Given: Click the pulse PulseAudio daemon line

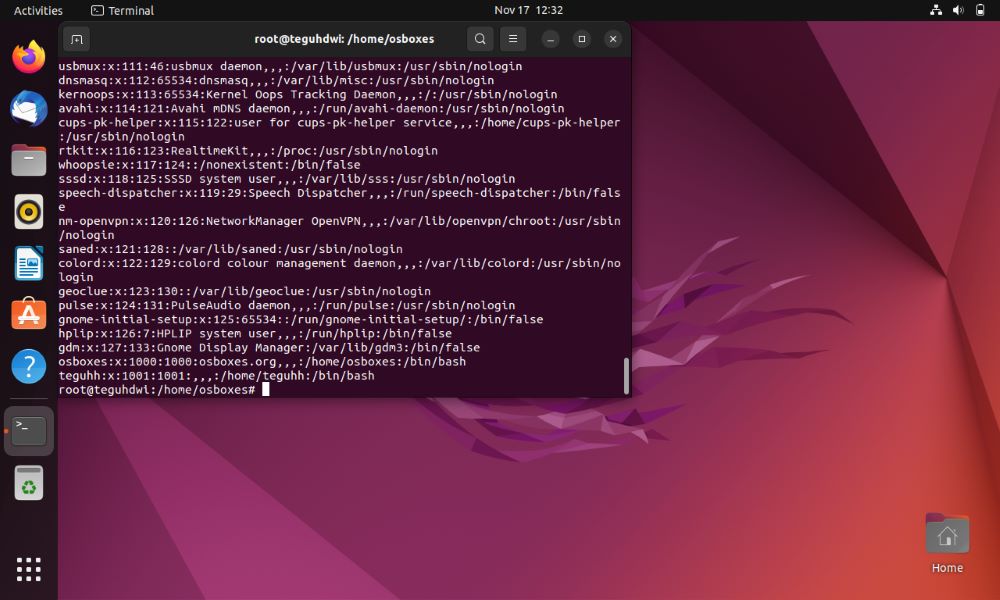Looking at the screenshot, I should pyautogui.click(x=287, y=305).
